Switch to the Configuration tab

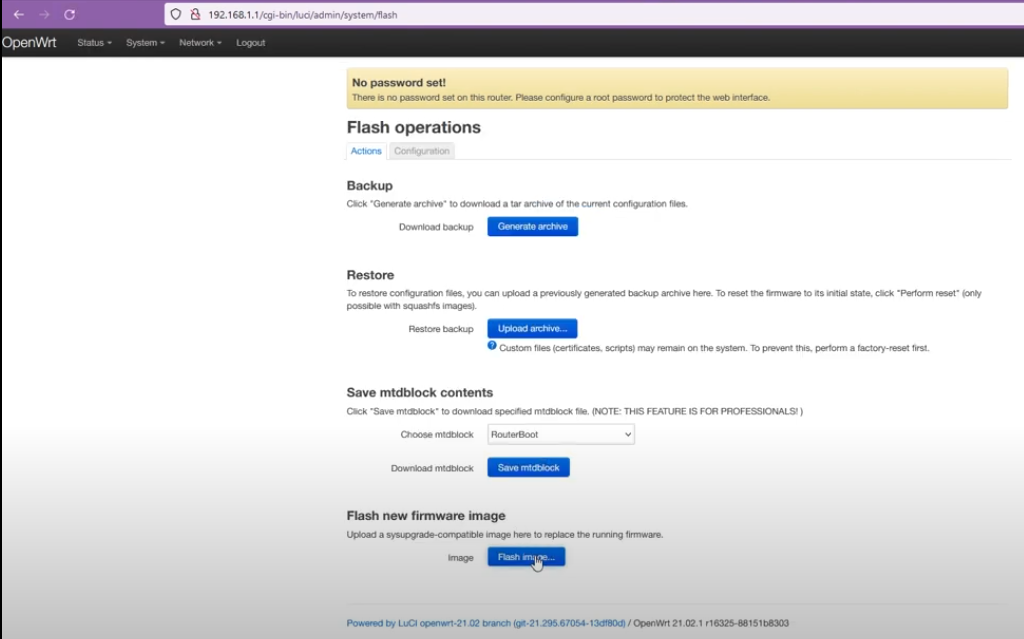[421, 151]
